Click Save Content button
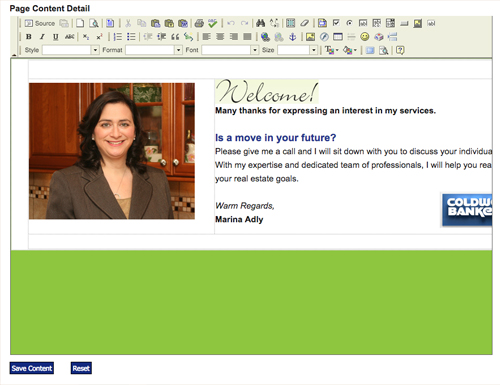 click(32, 368)
